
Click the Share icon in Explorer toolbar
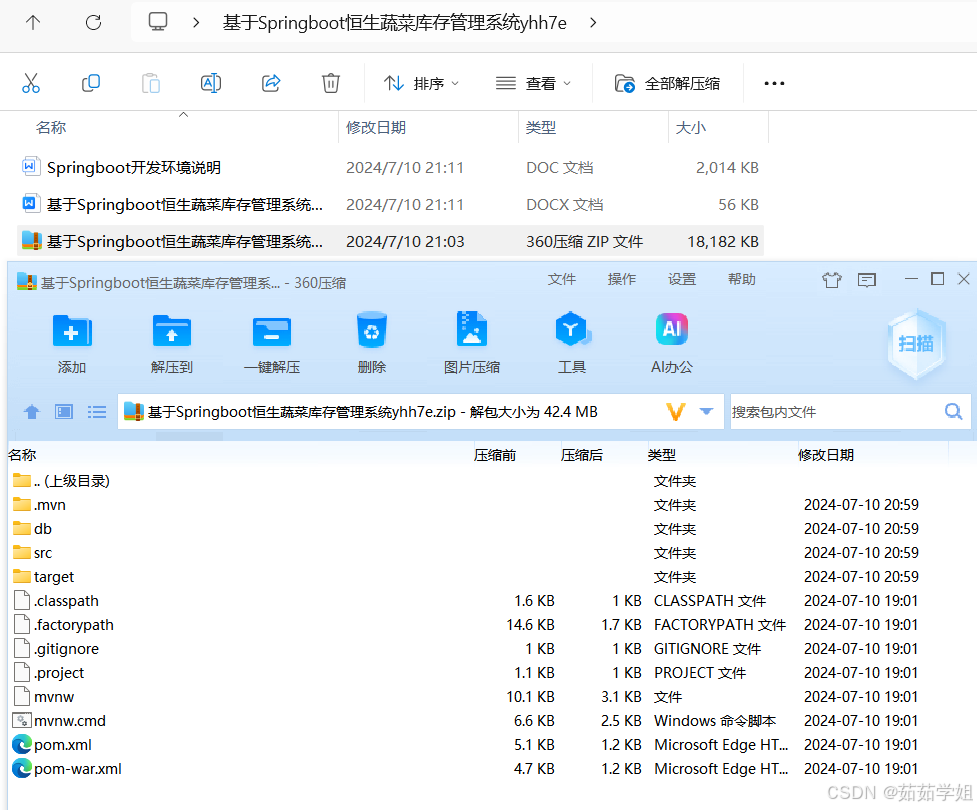tap(271, 83)
